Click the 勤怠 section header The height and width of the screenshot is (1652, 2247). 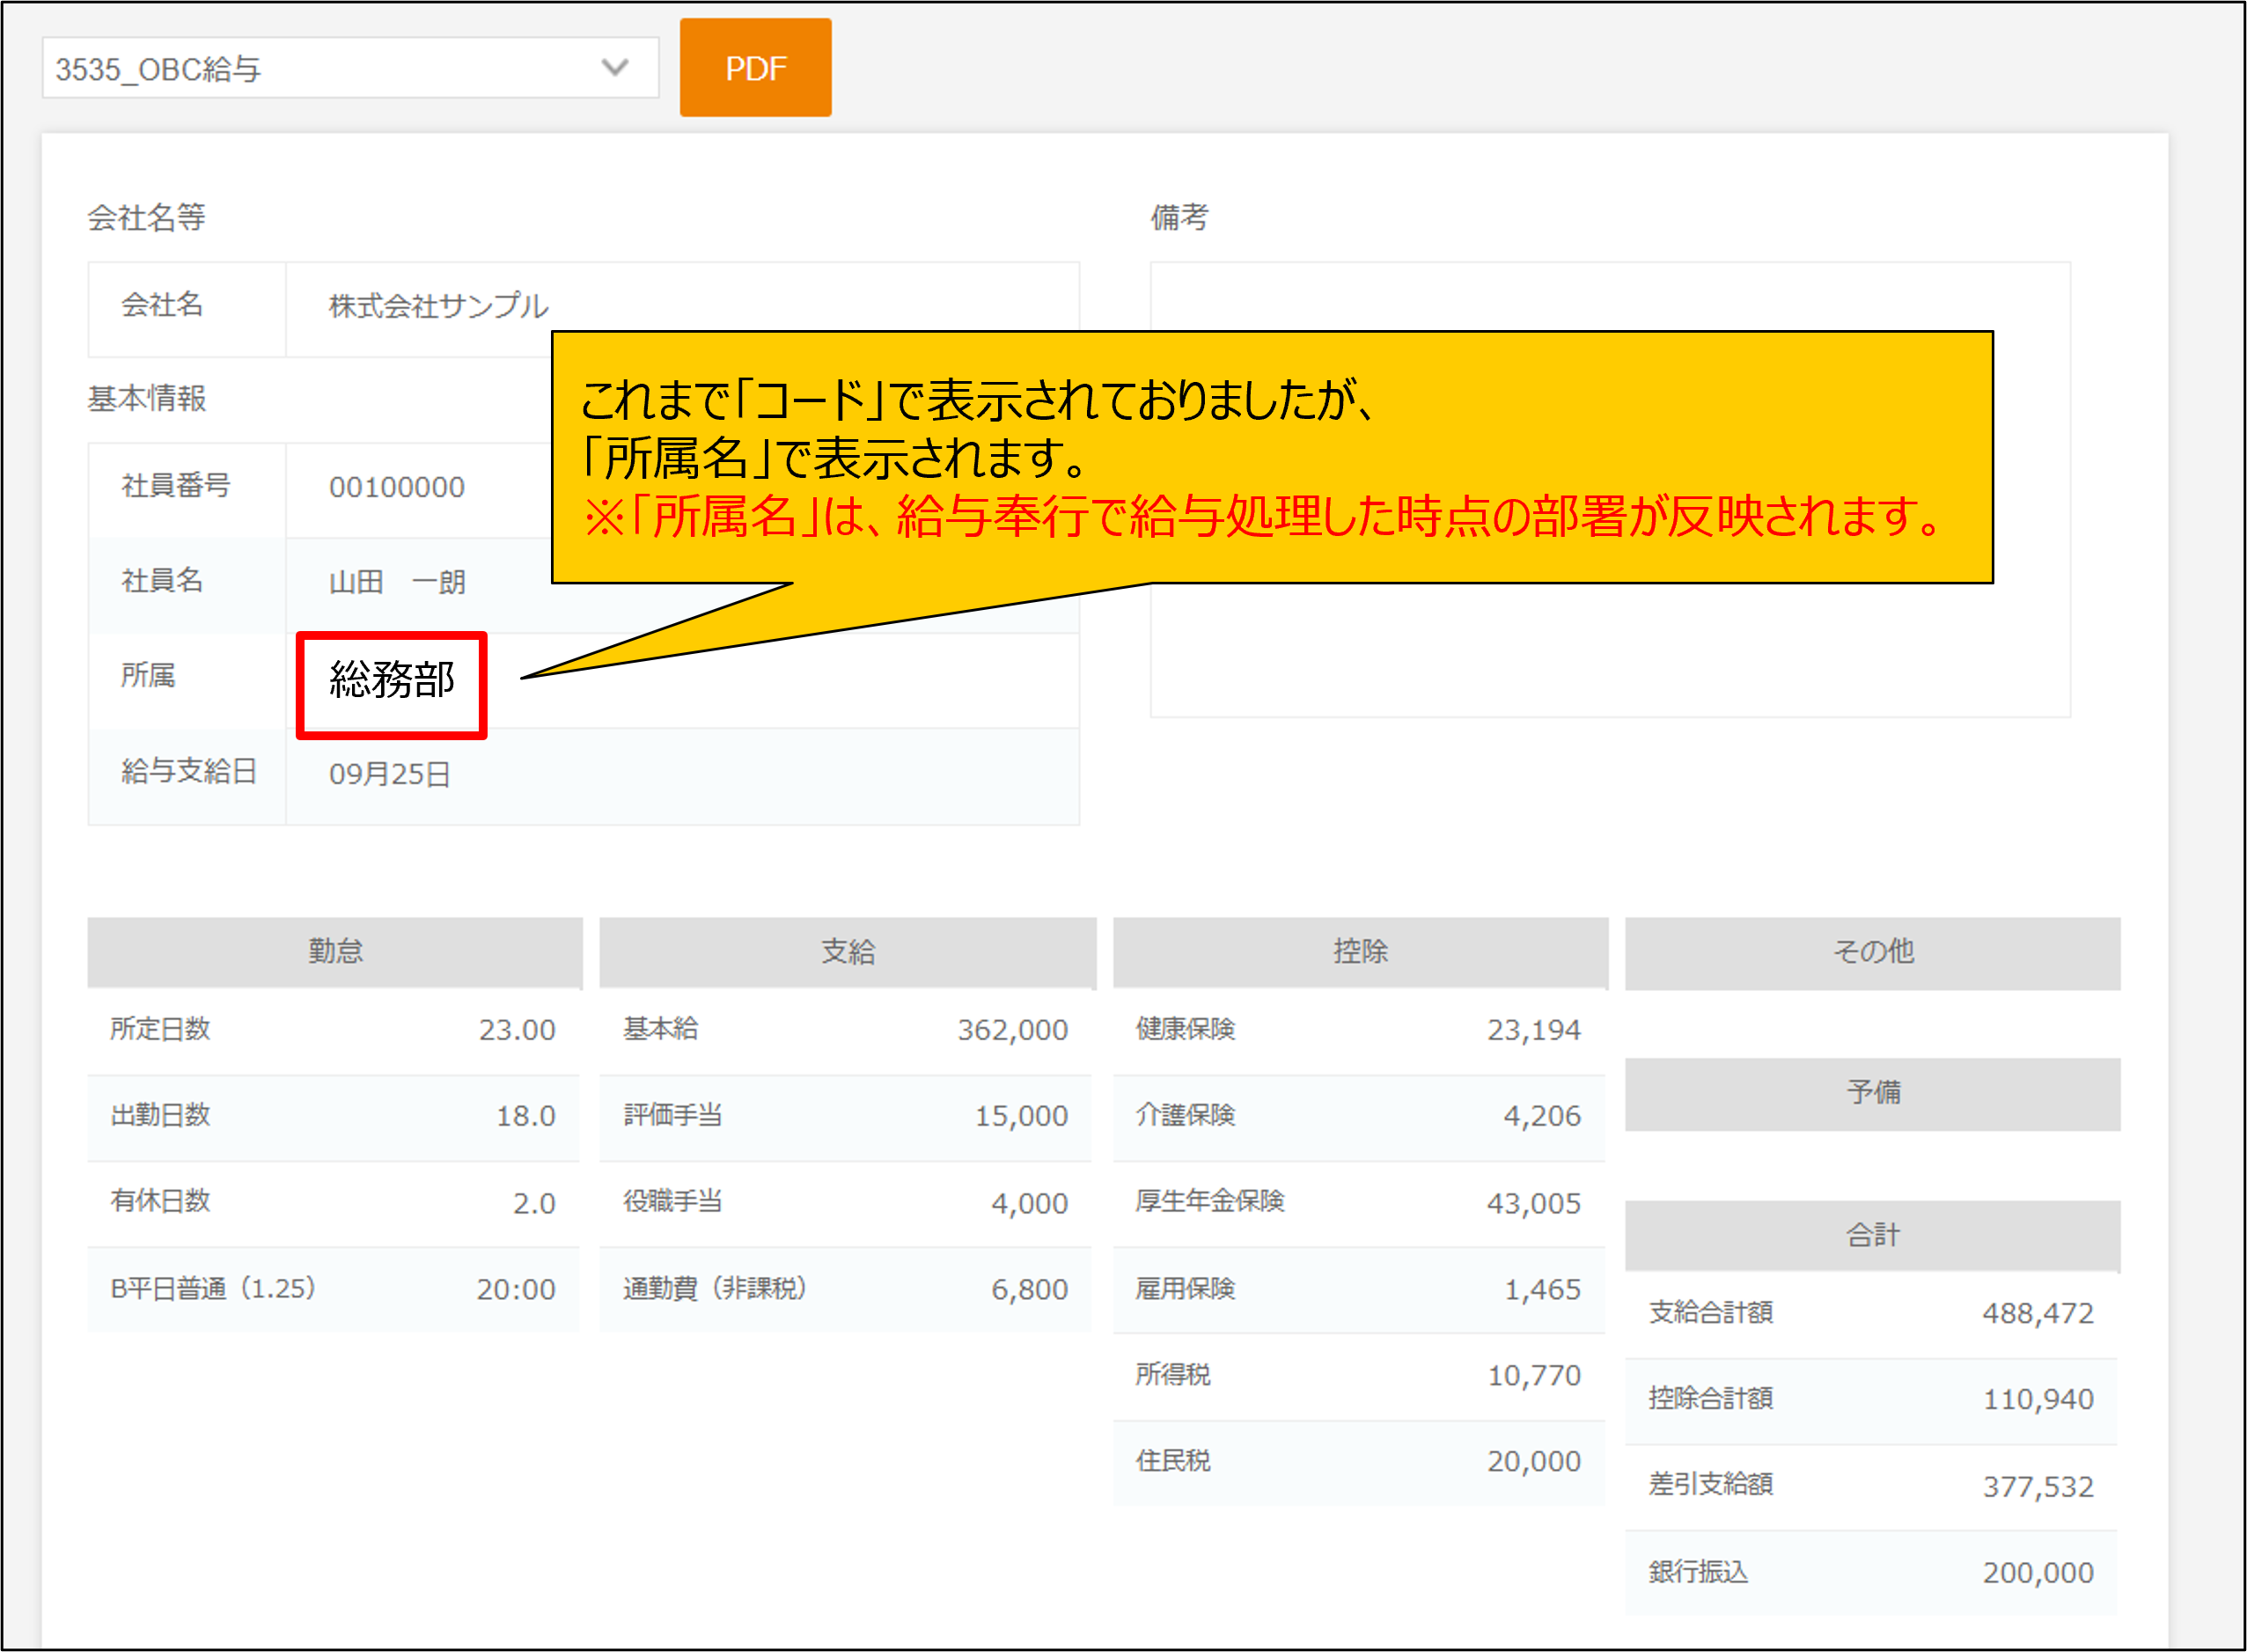point(334,951)
